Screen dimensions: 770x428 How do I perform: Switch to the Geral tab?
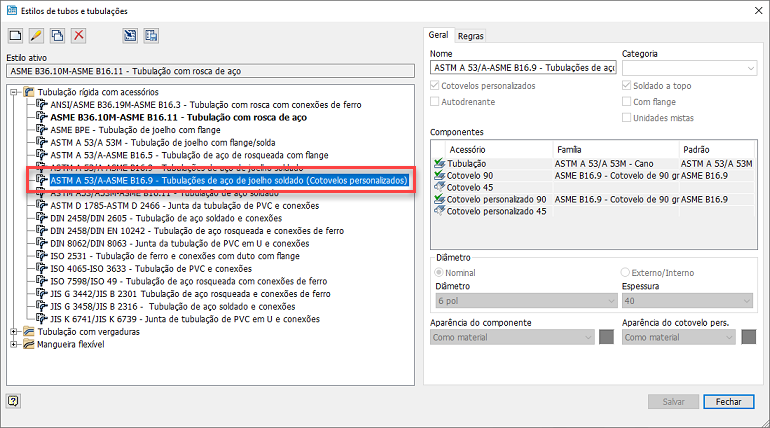438,35
